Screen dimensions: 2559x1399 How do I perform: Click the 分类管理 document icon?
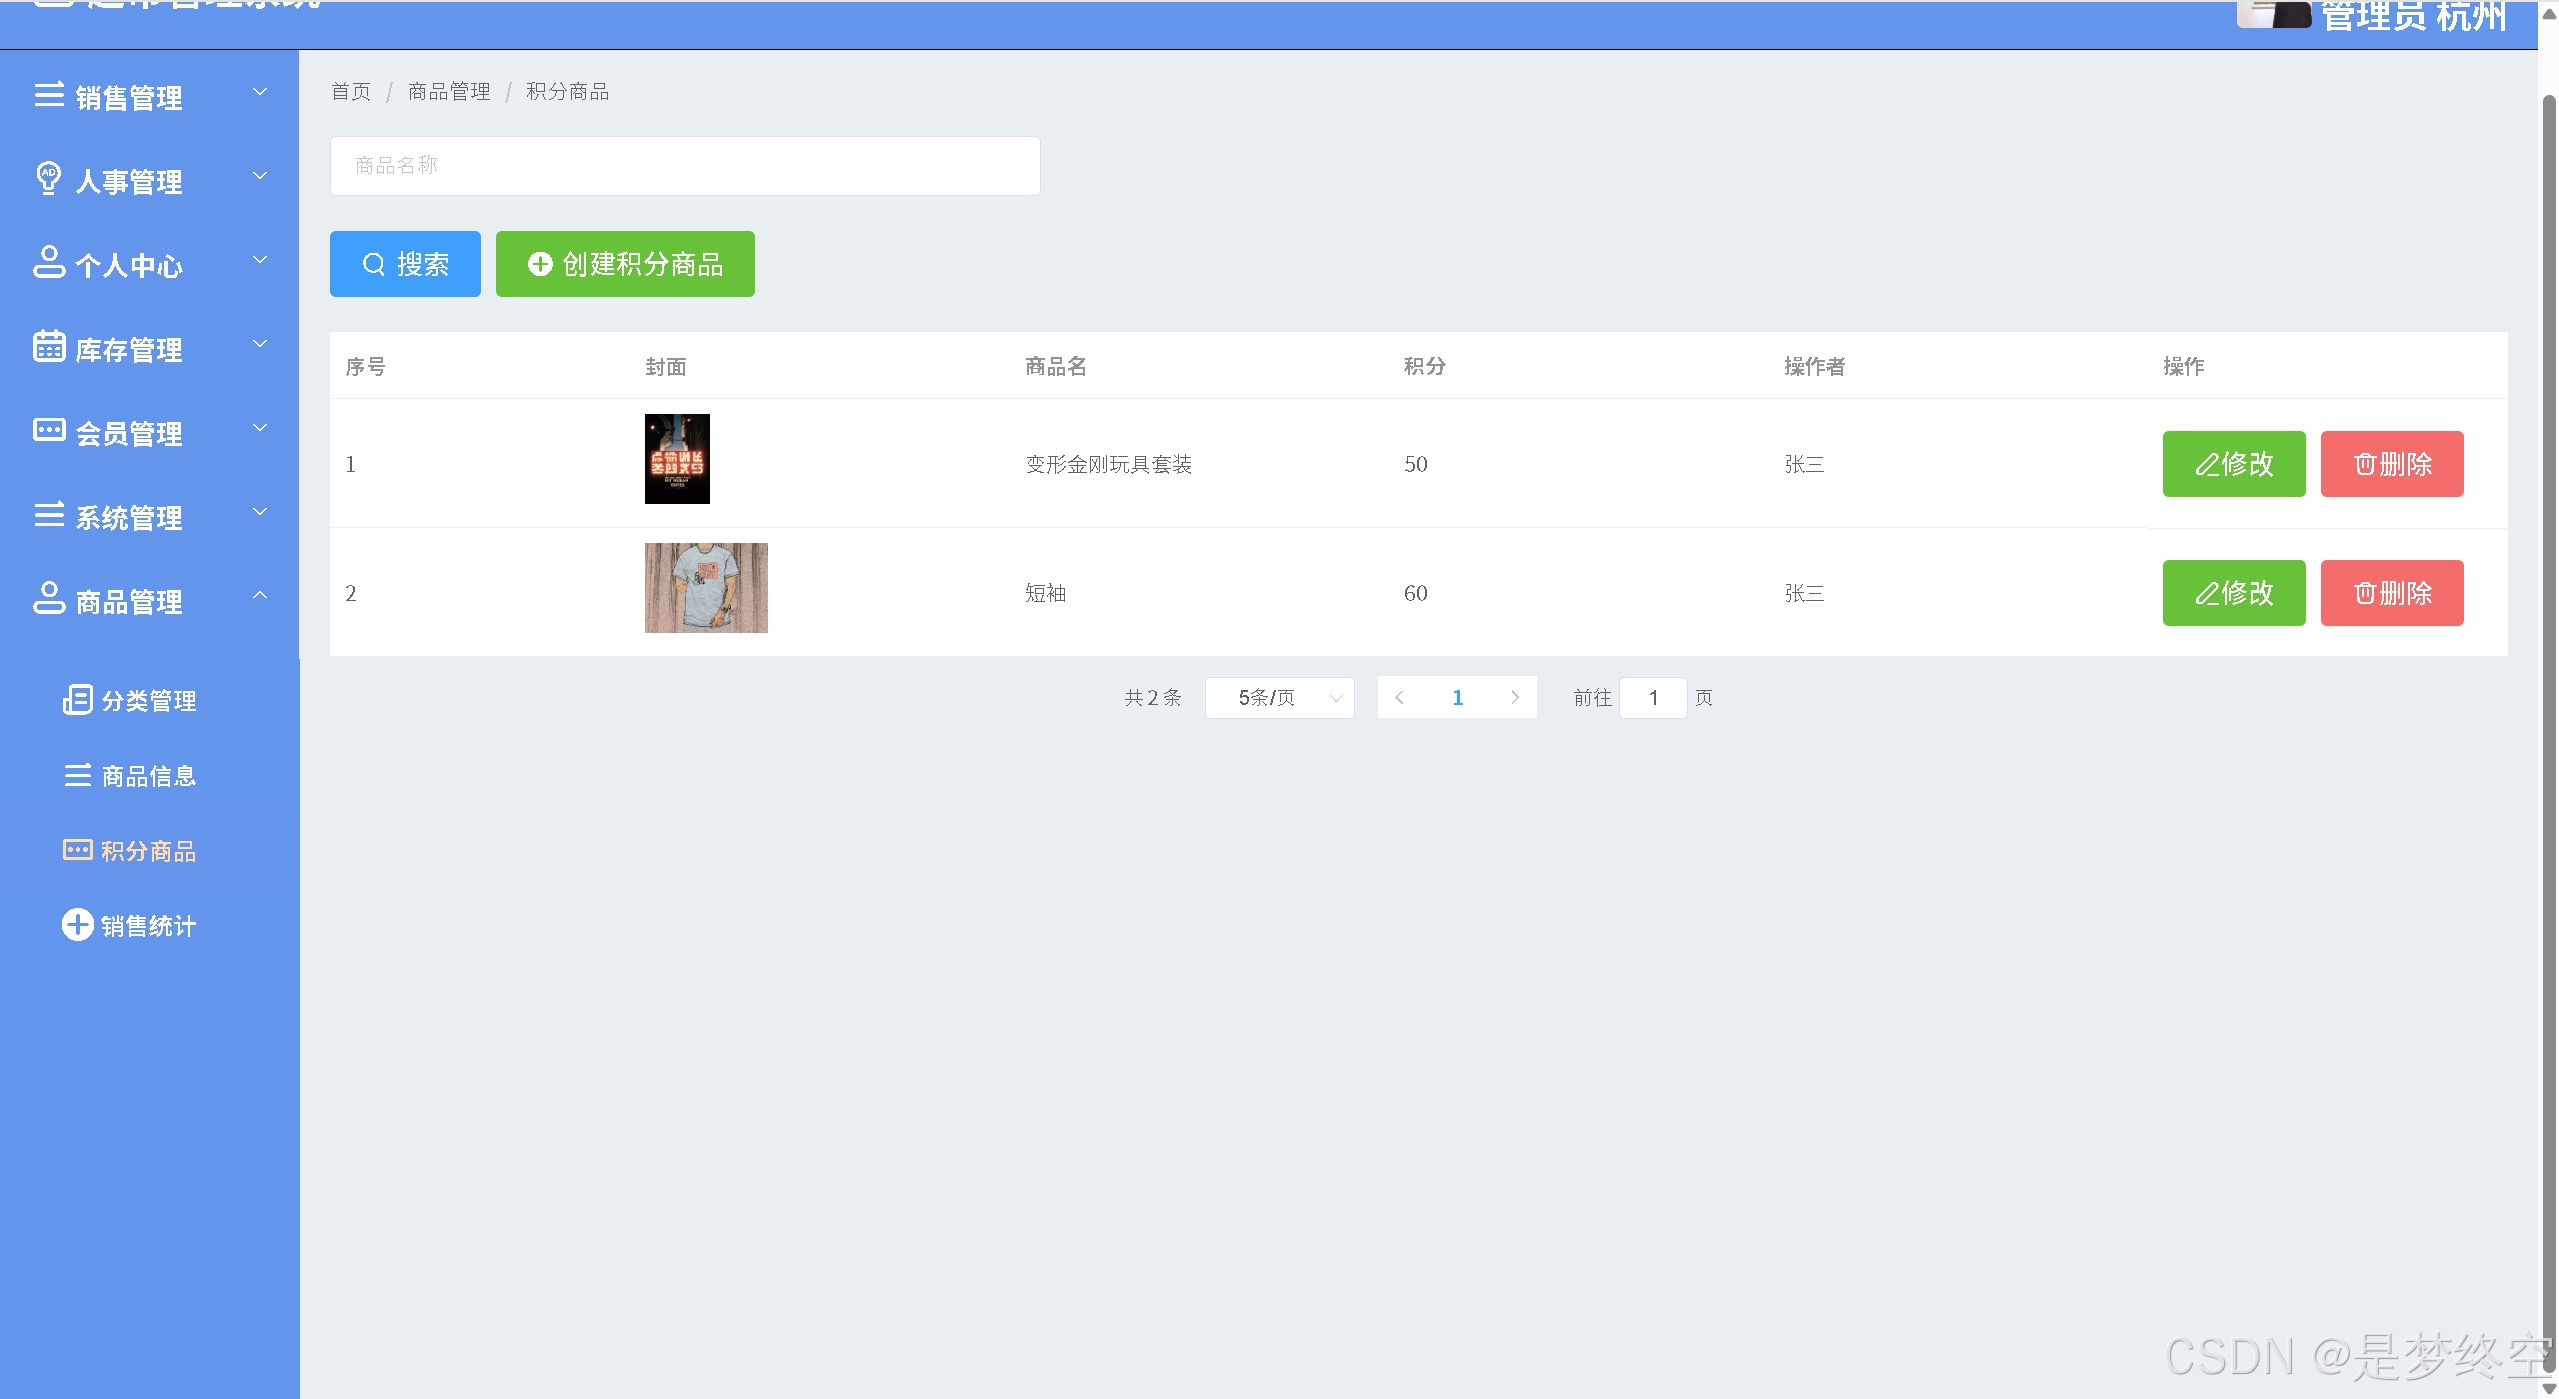coord(78,700)
